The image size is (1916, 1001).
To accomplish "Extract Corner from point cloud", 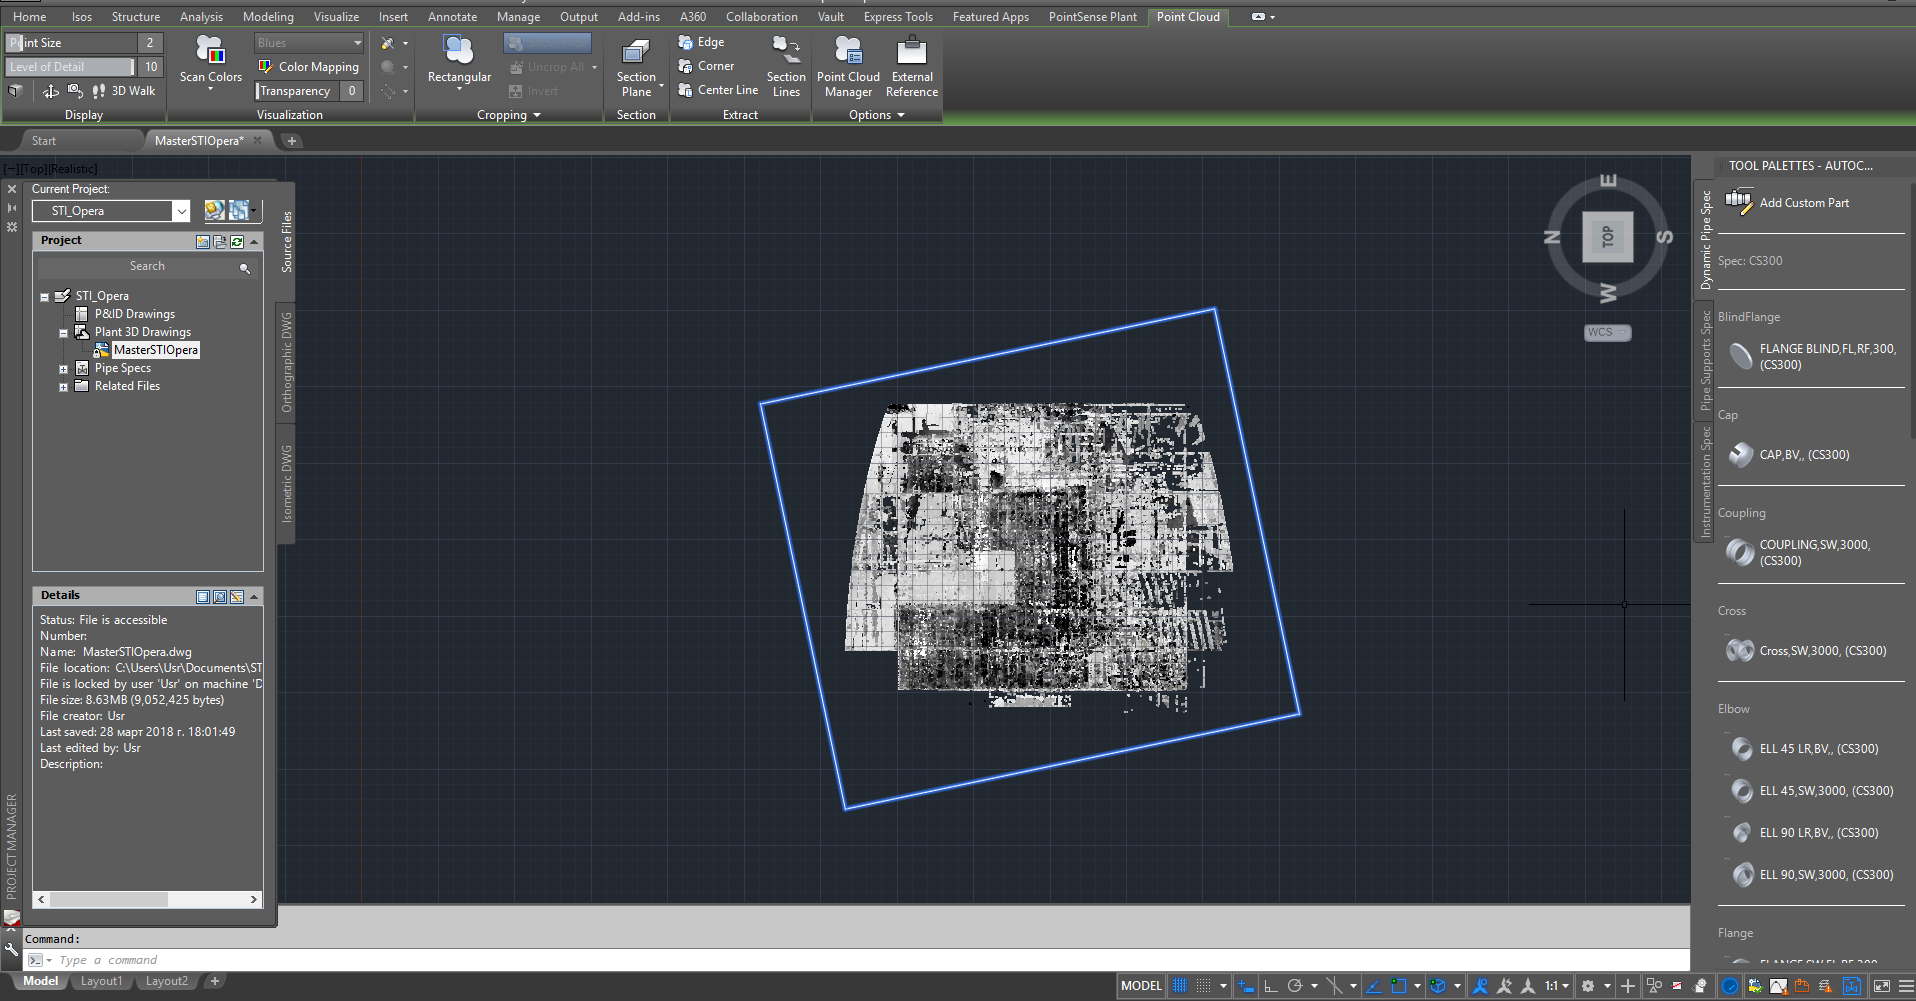I will (x=706, y=66).
